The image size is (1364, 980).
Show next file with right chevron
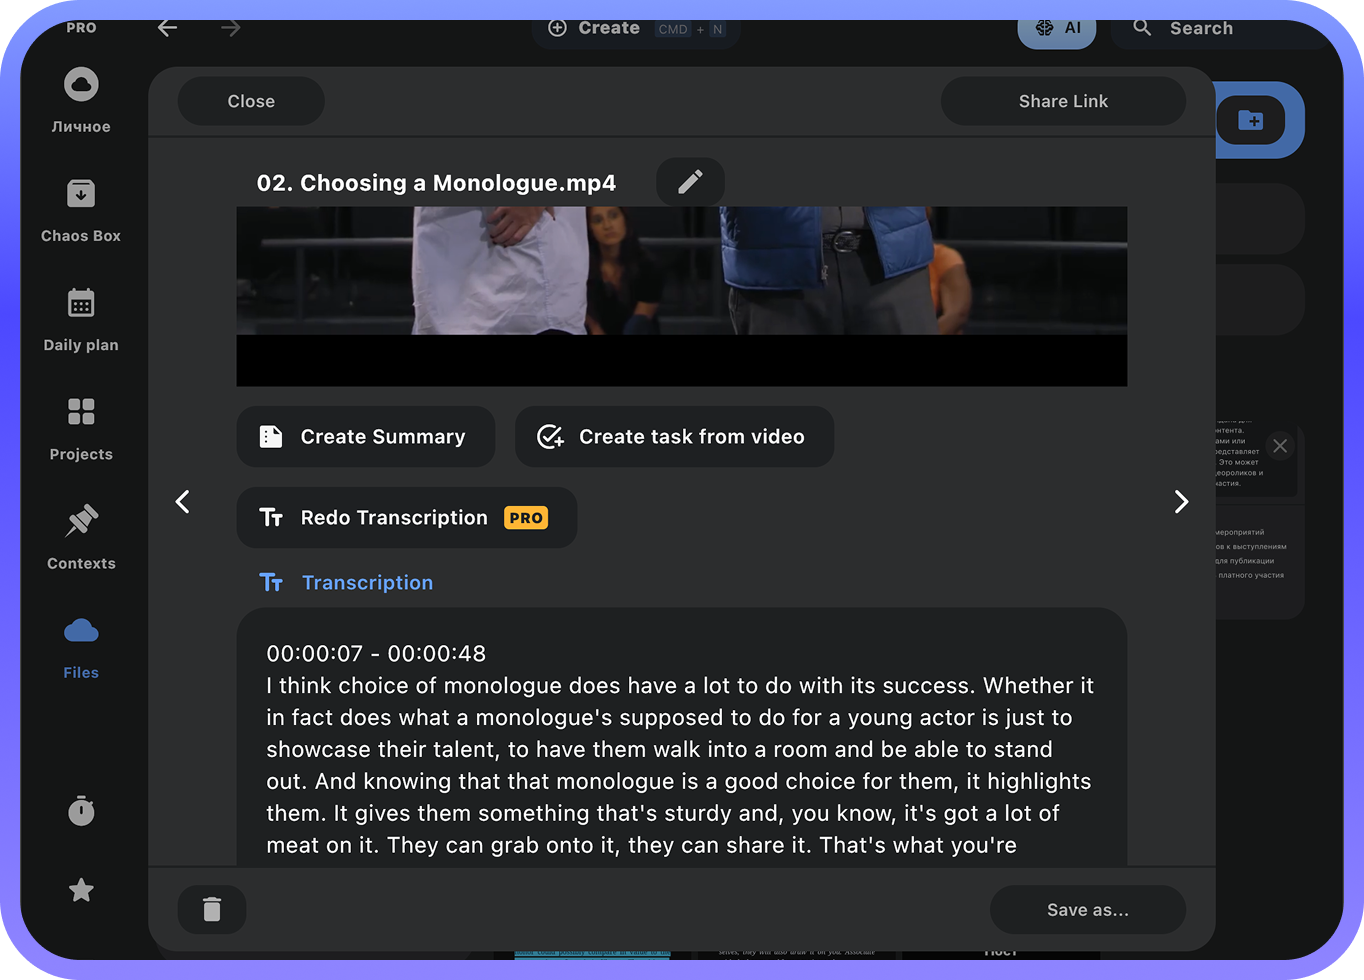point(1181,501)
